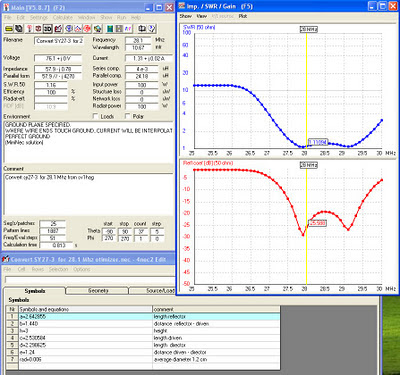Screen dimensions: 400x375
Task: Click the Phi start field showing 270
Action: tap(109, 238)
